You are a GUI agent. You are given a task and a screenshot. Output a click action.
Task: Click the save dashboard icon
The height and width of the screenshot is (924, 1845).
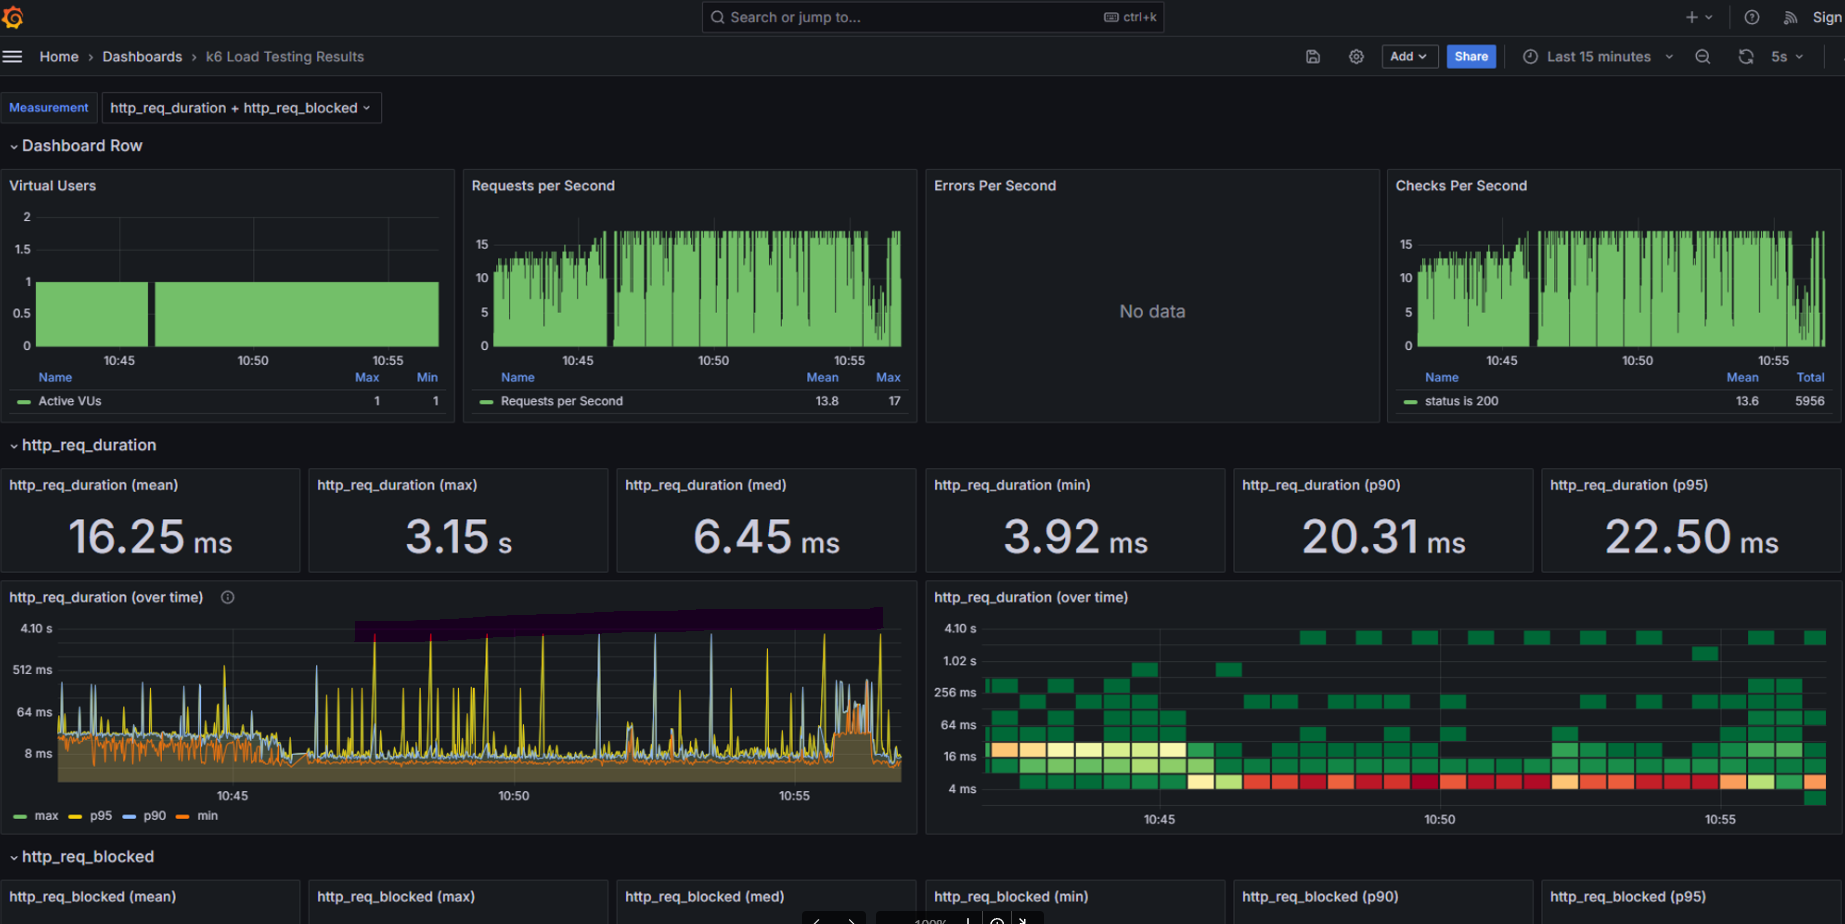tap(1313, 57)
